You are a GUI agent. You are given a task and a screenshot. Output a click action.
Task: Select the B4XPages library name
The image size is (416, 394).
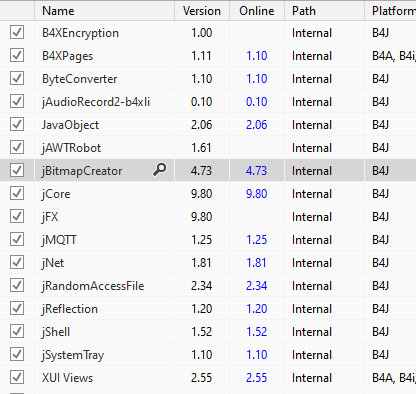(x=67, y=56)
